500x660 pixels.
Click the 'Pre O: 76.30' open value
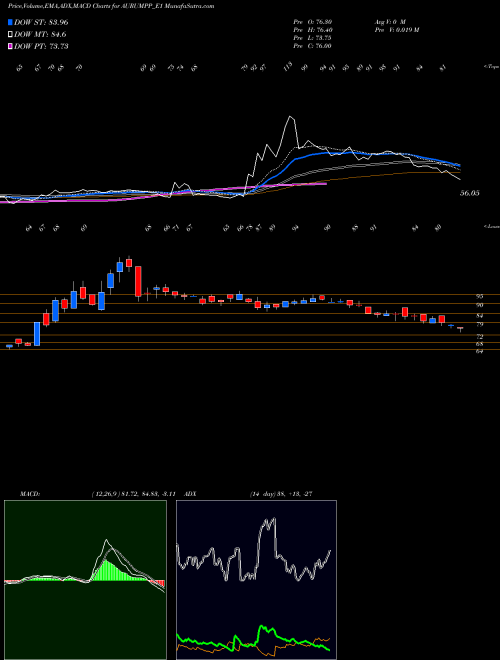pyautogui.click(x=312, y=22)
